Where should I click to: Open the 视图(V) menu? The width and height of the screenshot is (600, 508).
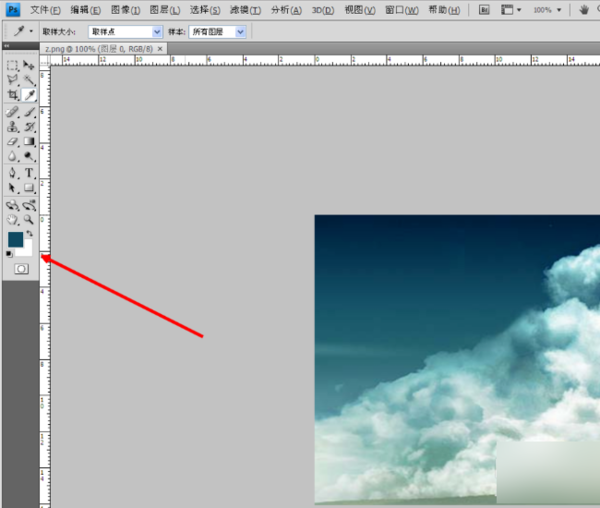(x=360, y=10)
